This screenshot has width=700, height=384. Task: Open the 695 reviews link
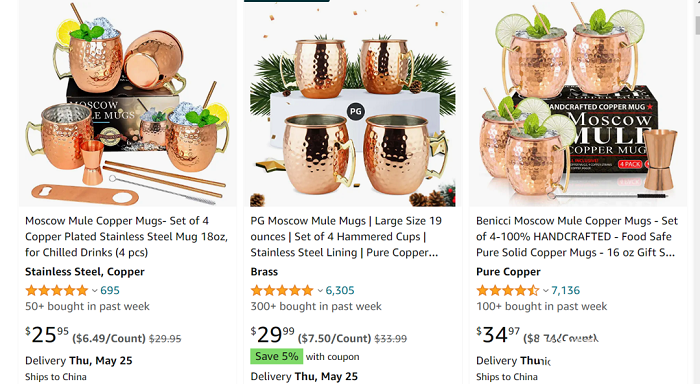[110, 291]
